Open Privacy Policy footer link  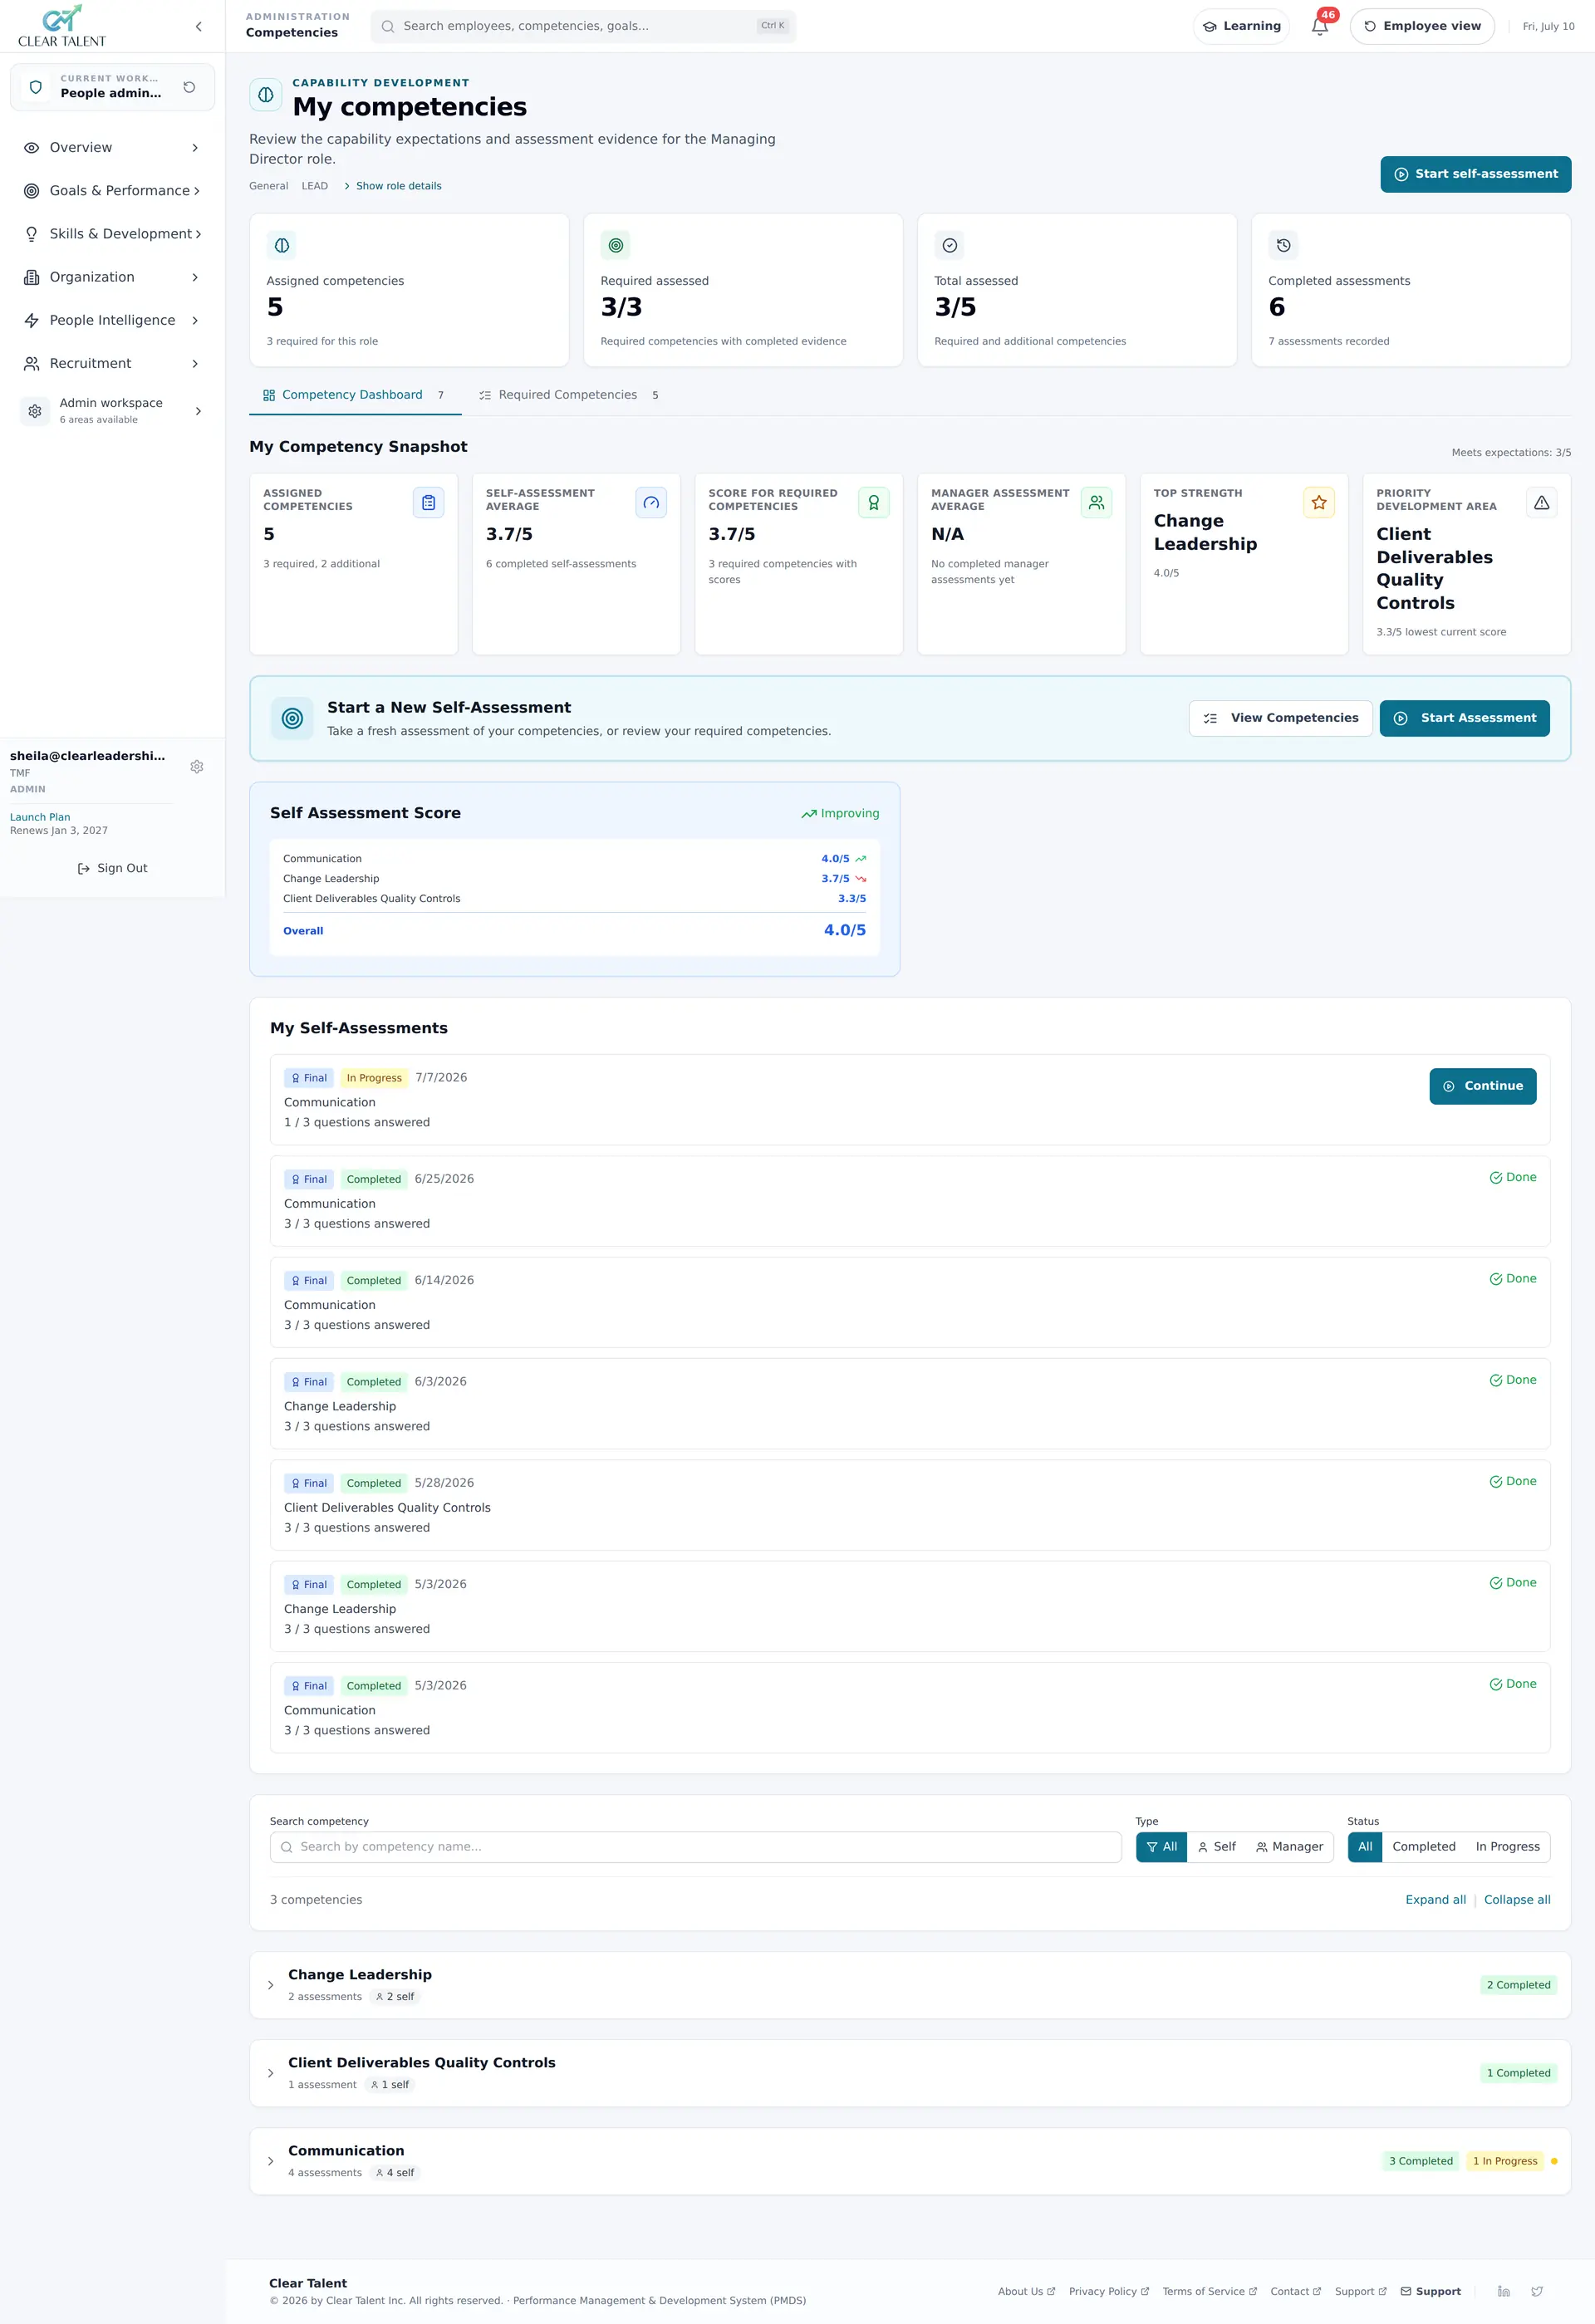(x=1108, y=2291)
